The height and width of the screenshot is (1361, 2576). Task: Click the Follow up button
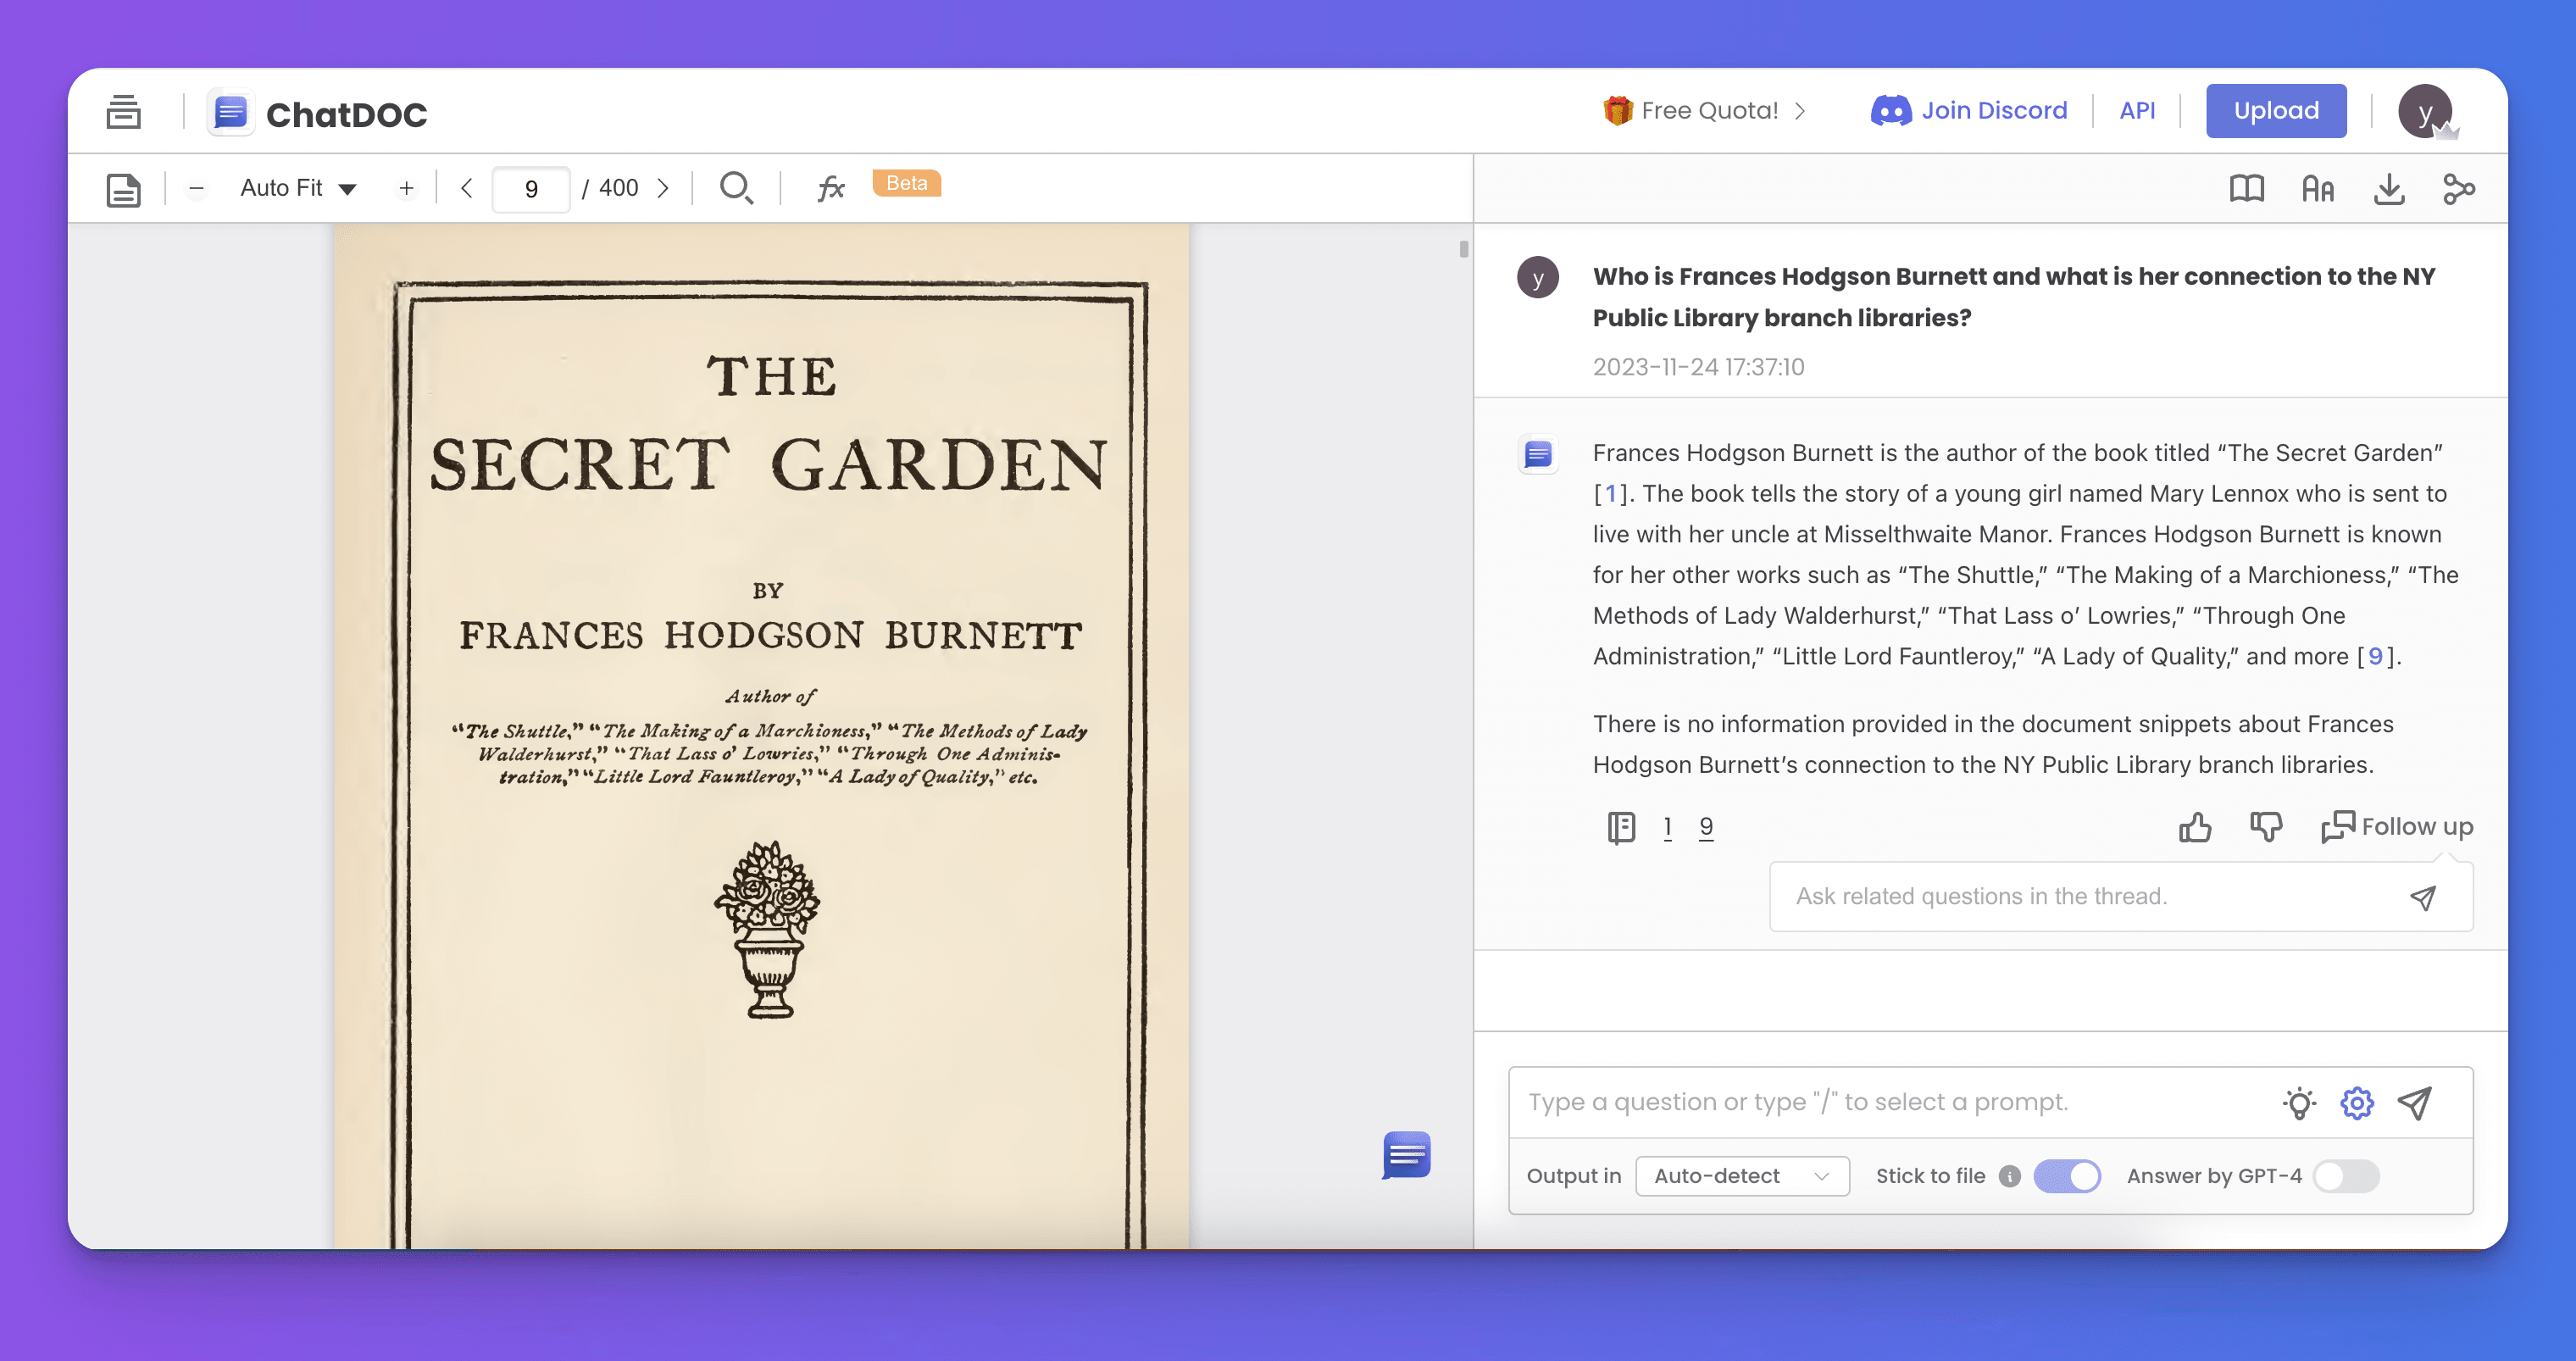[x=2397, y=827]
